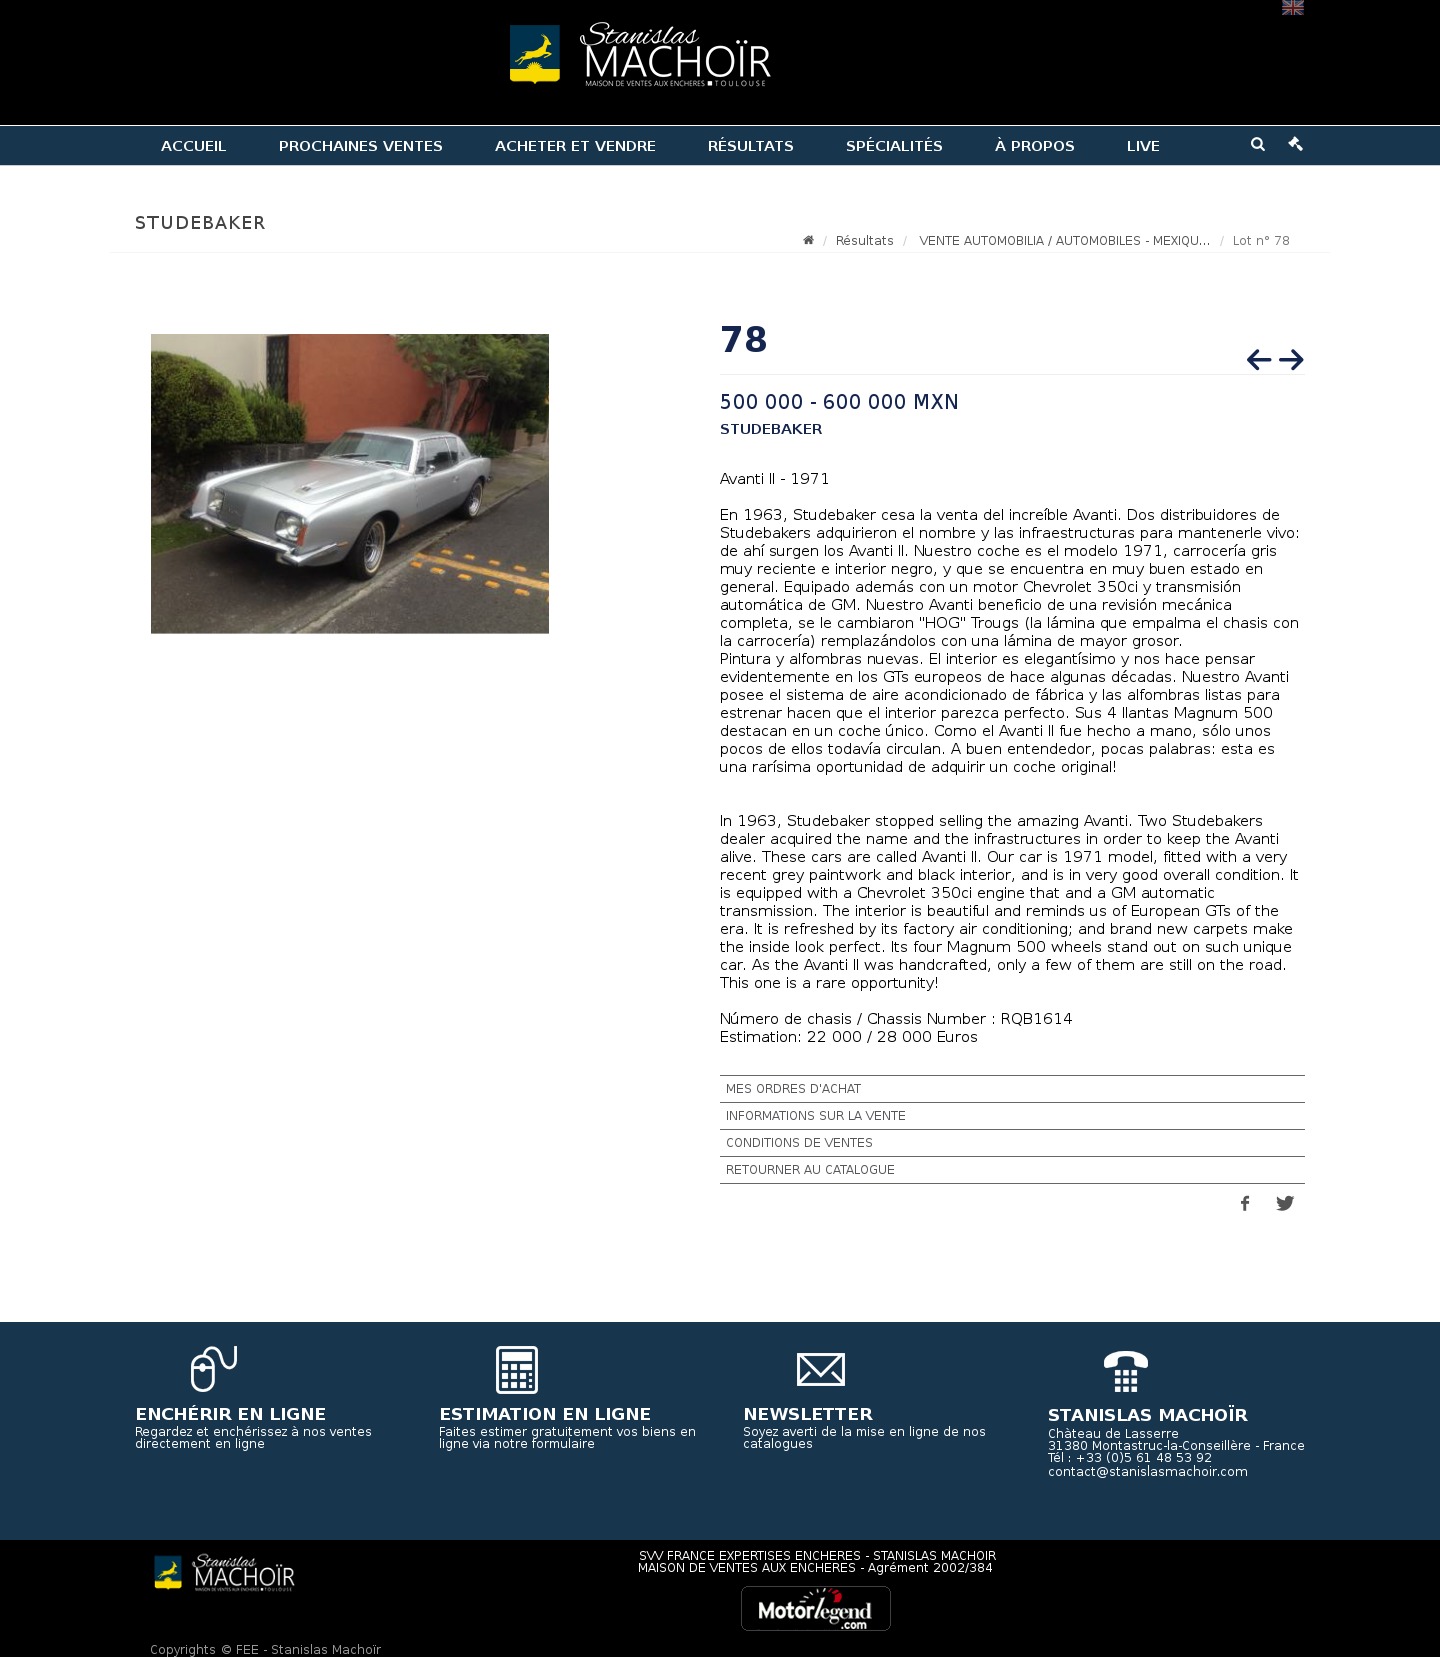Click the Stanislas Machoïr footer heading

pyautogui.click(x=1148, y=1415)
